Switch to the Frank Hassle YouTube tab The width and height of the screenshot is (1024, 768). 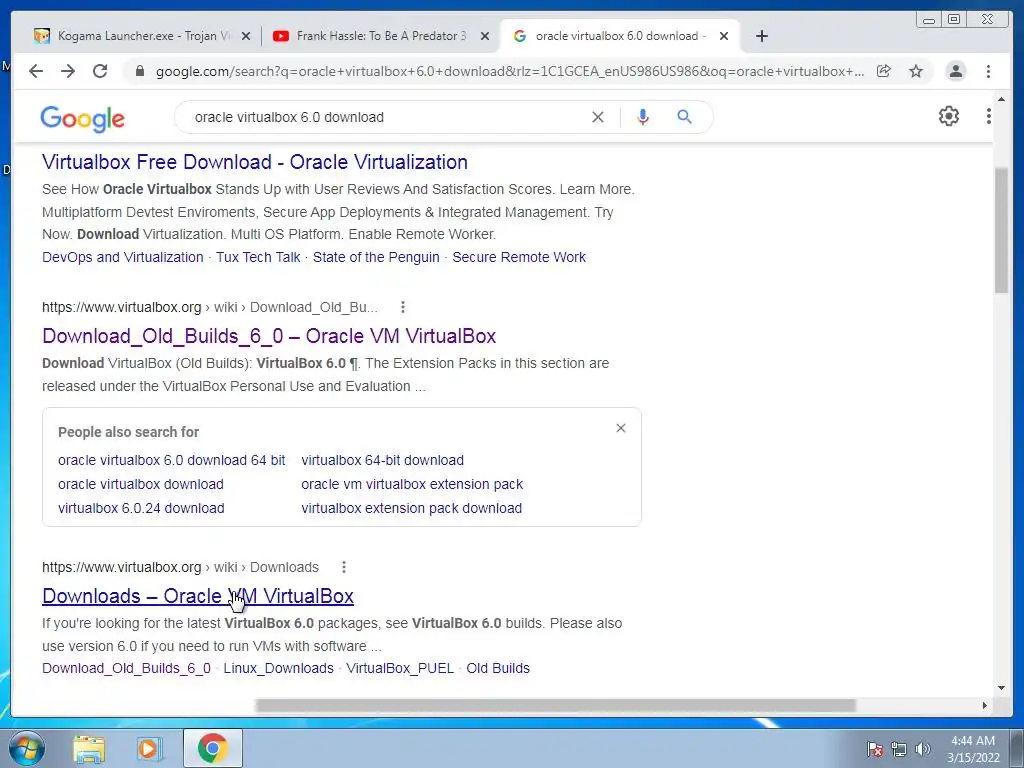pyautogui.click(x=381, y=36)
